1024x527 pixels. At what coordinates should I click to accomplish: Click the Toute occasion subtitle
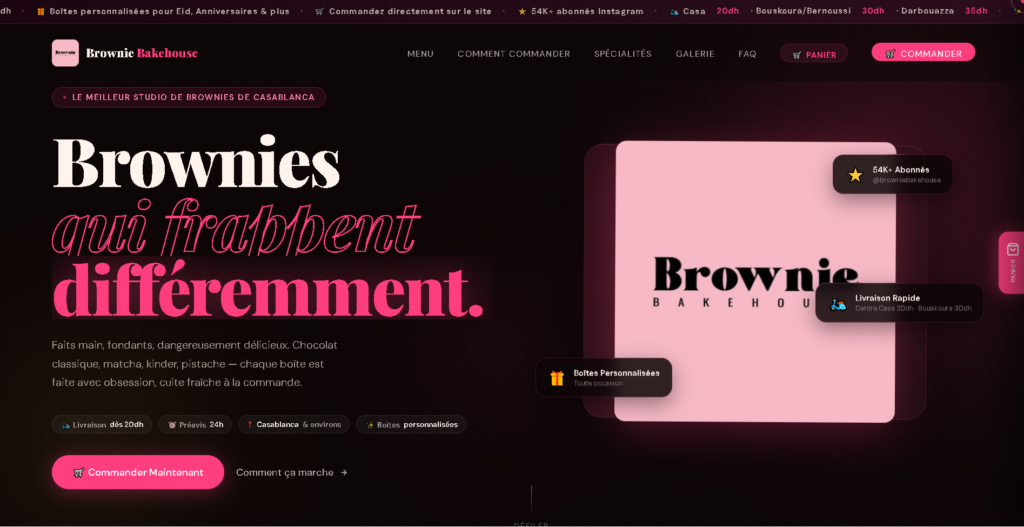[598, 383]
